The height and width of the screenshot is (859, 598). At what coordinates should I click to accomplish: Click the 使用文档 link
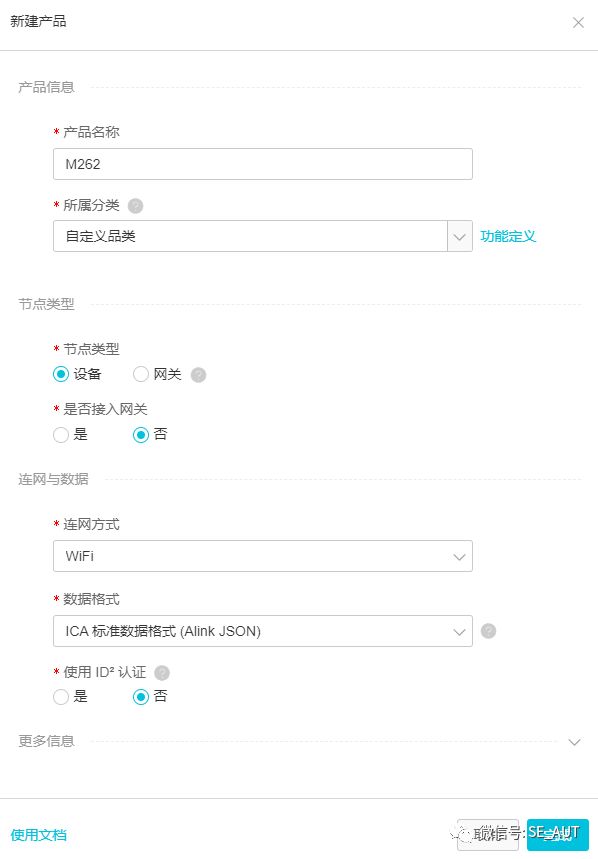38,834
